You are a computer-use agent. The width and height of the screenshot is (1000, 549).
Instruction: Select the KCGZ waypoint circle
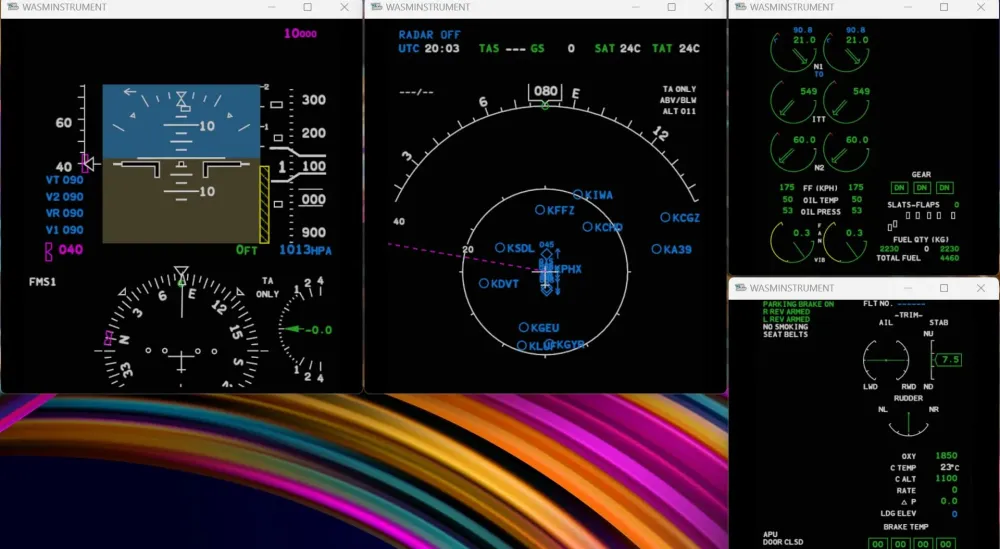[x=665, y=217]
